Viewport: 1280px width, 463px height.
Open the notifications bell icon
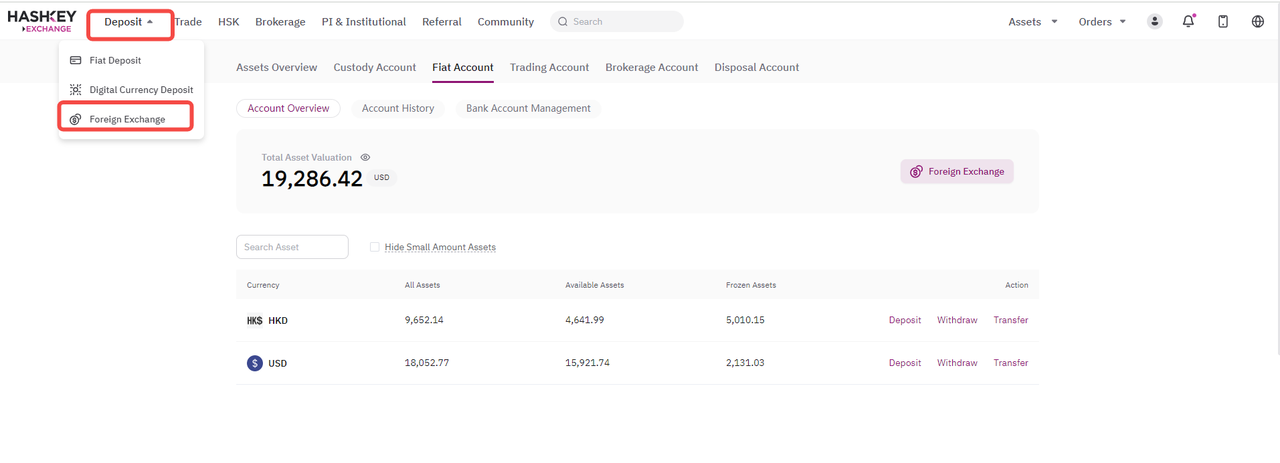click(x=1189, y=21)
